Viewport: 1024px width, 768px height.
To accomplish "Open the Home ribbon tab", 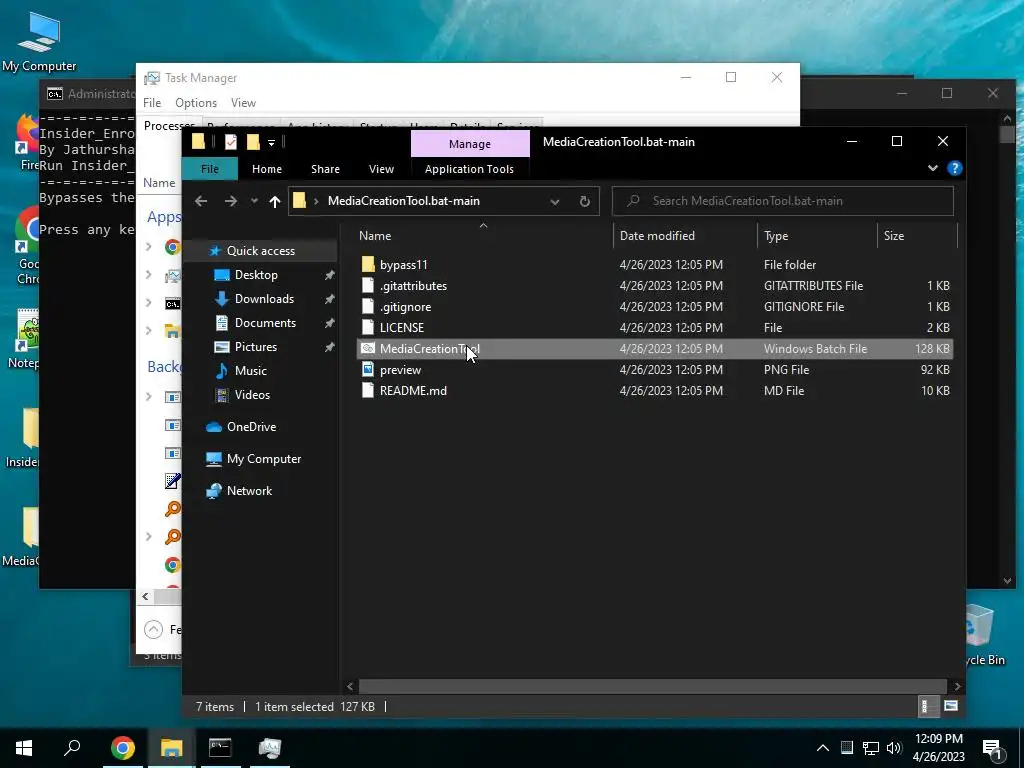I will 267,168.
